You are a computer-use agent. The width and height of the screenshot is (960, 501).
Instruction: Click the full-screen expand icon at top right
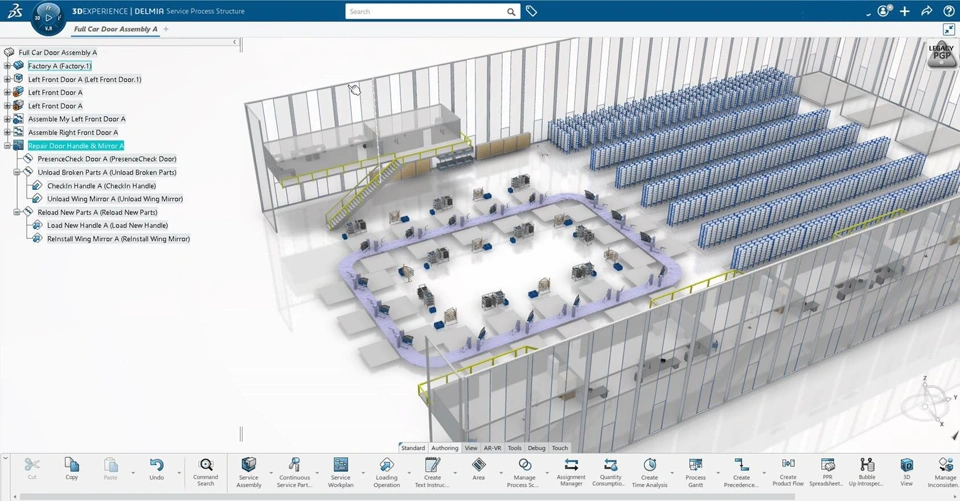pos(948,29)
